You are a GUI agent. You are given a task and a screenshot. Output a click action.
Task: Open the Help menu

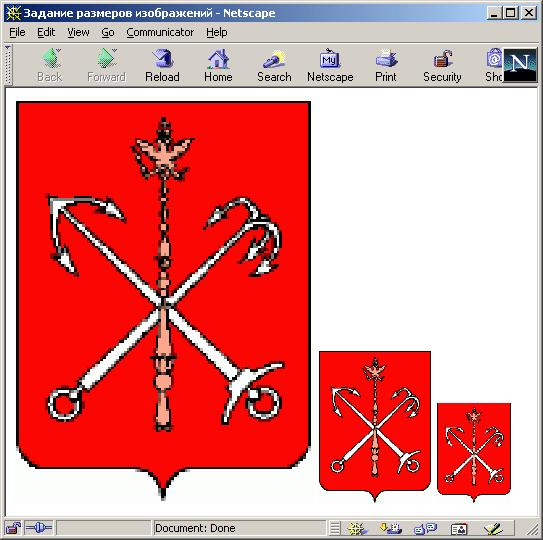[x=217, y=33]
